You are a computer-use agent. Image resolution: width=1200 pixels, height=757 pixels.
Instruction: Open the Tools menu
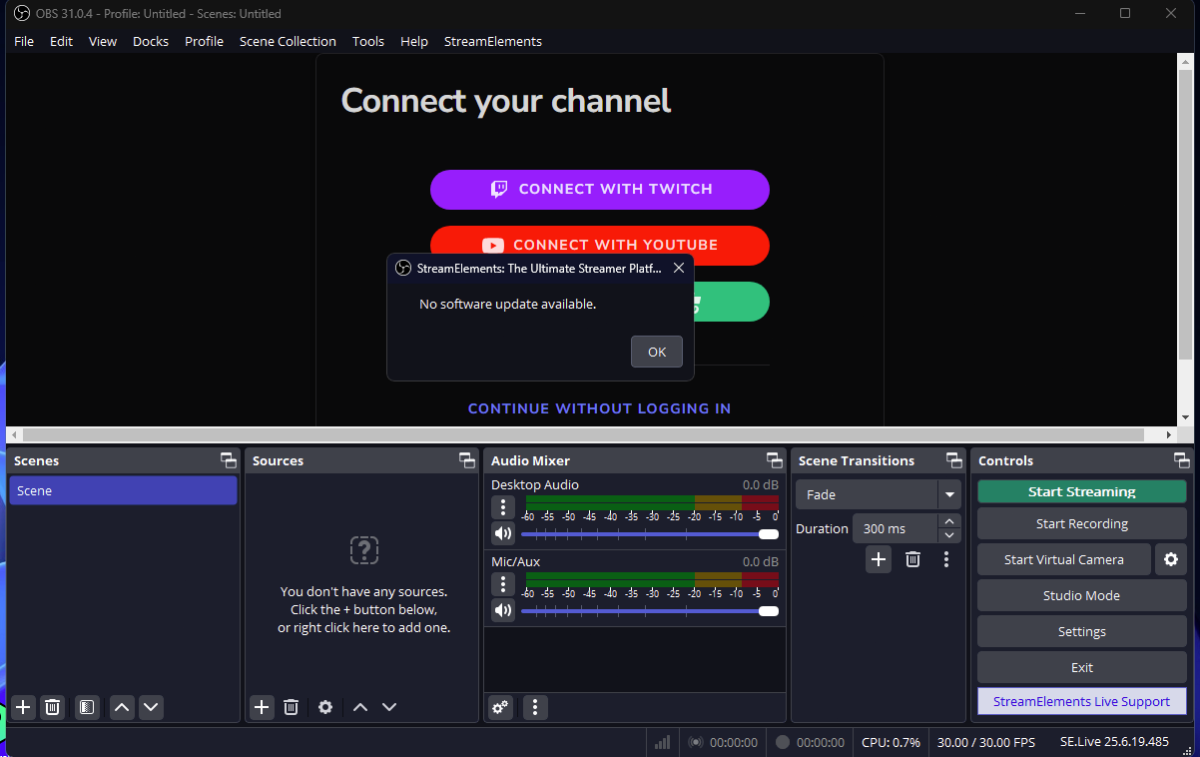[x=368, y=41]
